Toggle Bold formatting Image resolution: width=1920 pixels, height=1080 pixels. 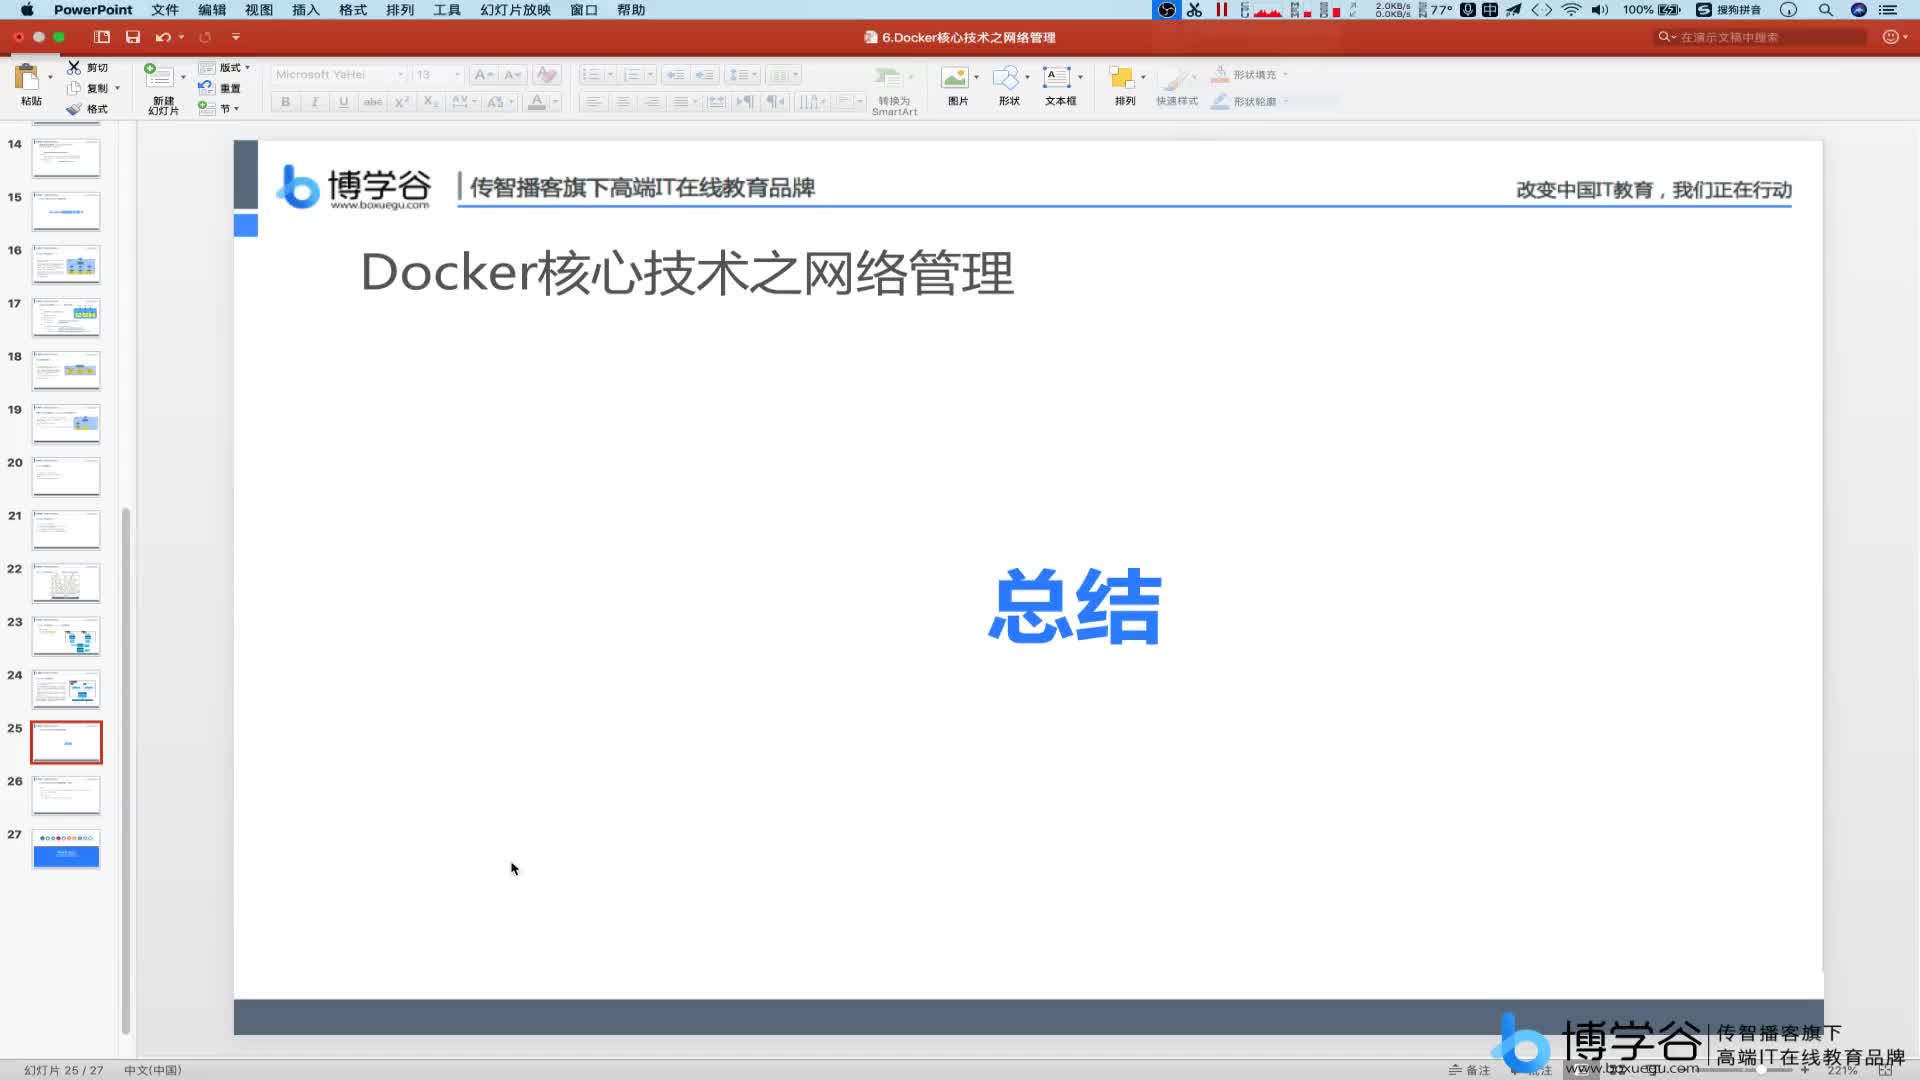[285, 102]
